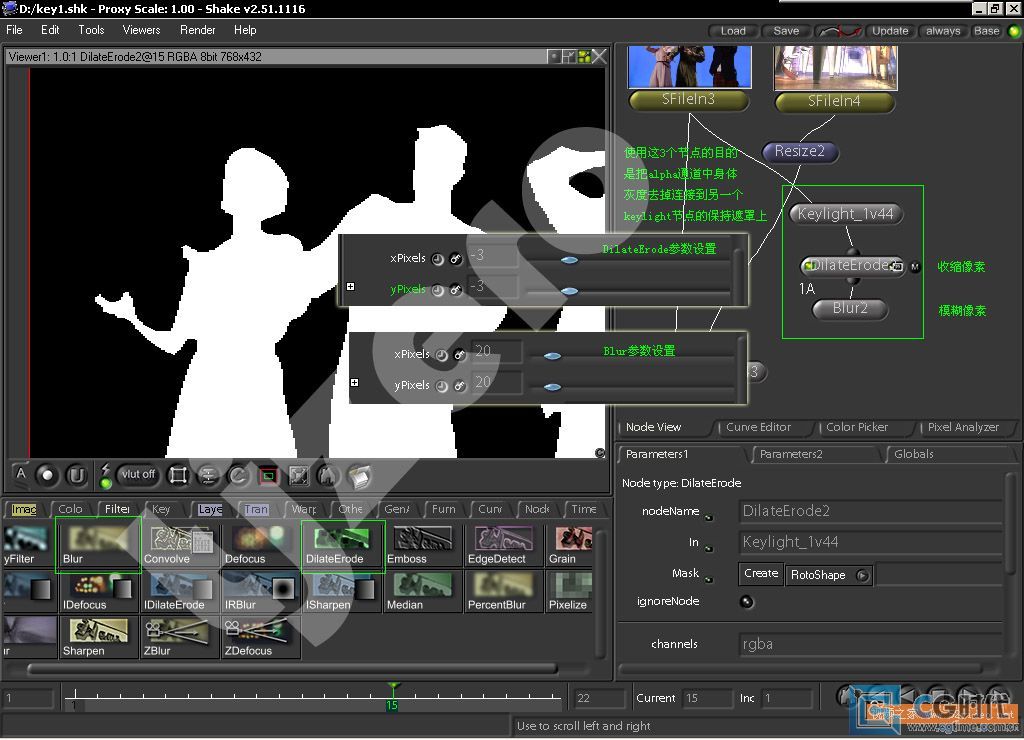Toggle the vlut off button
Viewport: 1024px width, 740px height.
click(137, 474)
